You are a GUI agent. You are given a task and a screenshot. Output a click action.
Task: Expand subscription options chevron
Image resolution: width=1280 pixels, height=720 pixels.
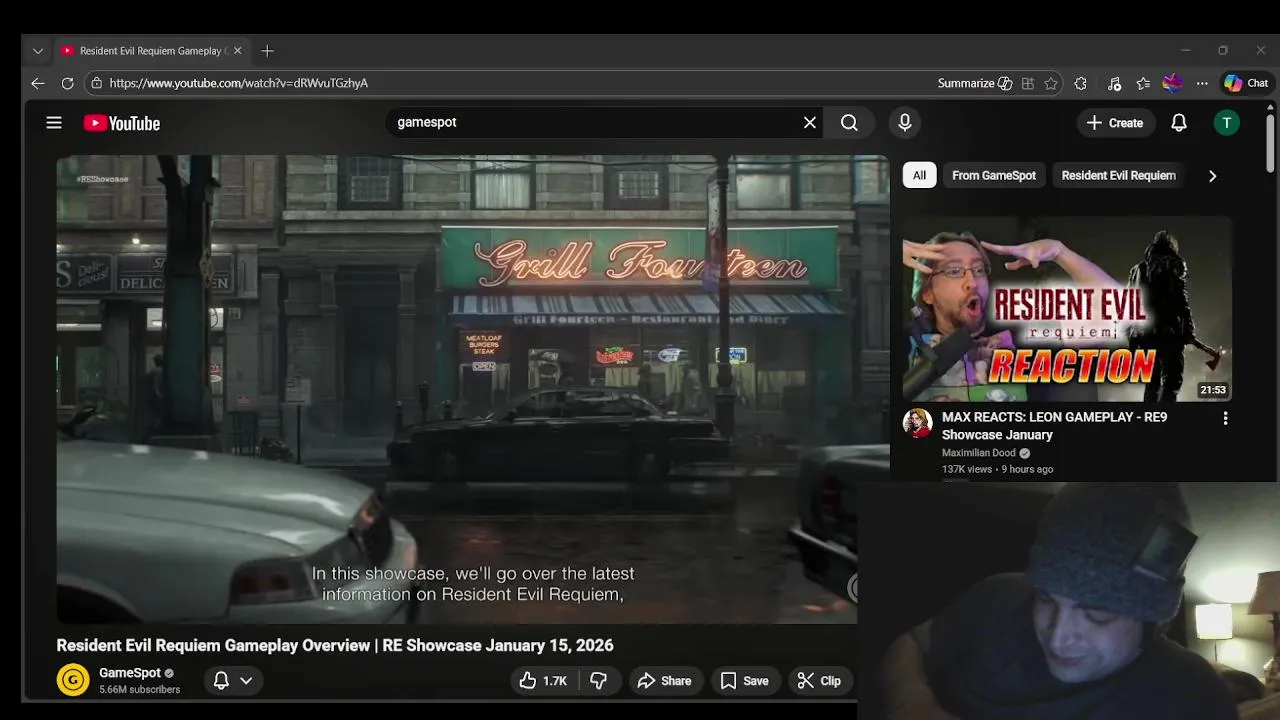pyautogui.click(x=246, y=680)
